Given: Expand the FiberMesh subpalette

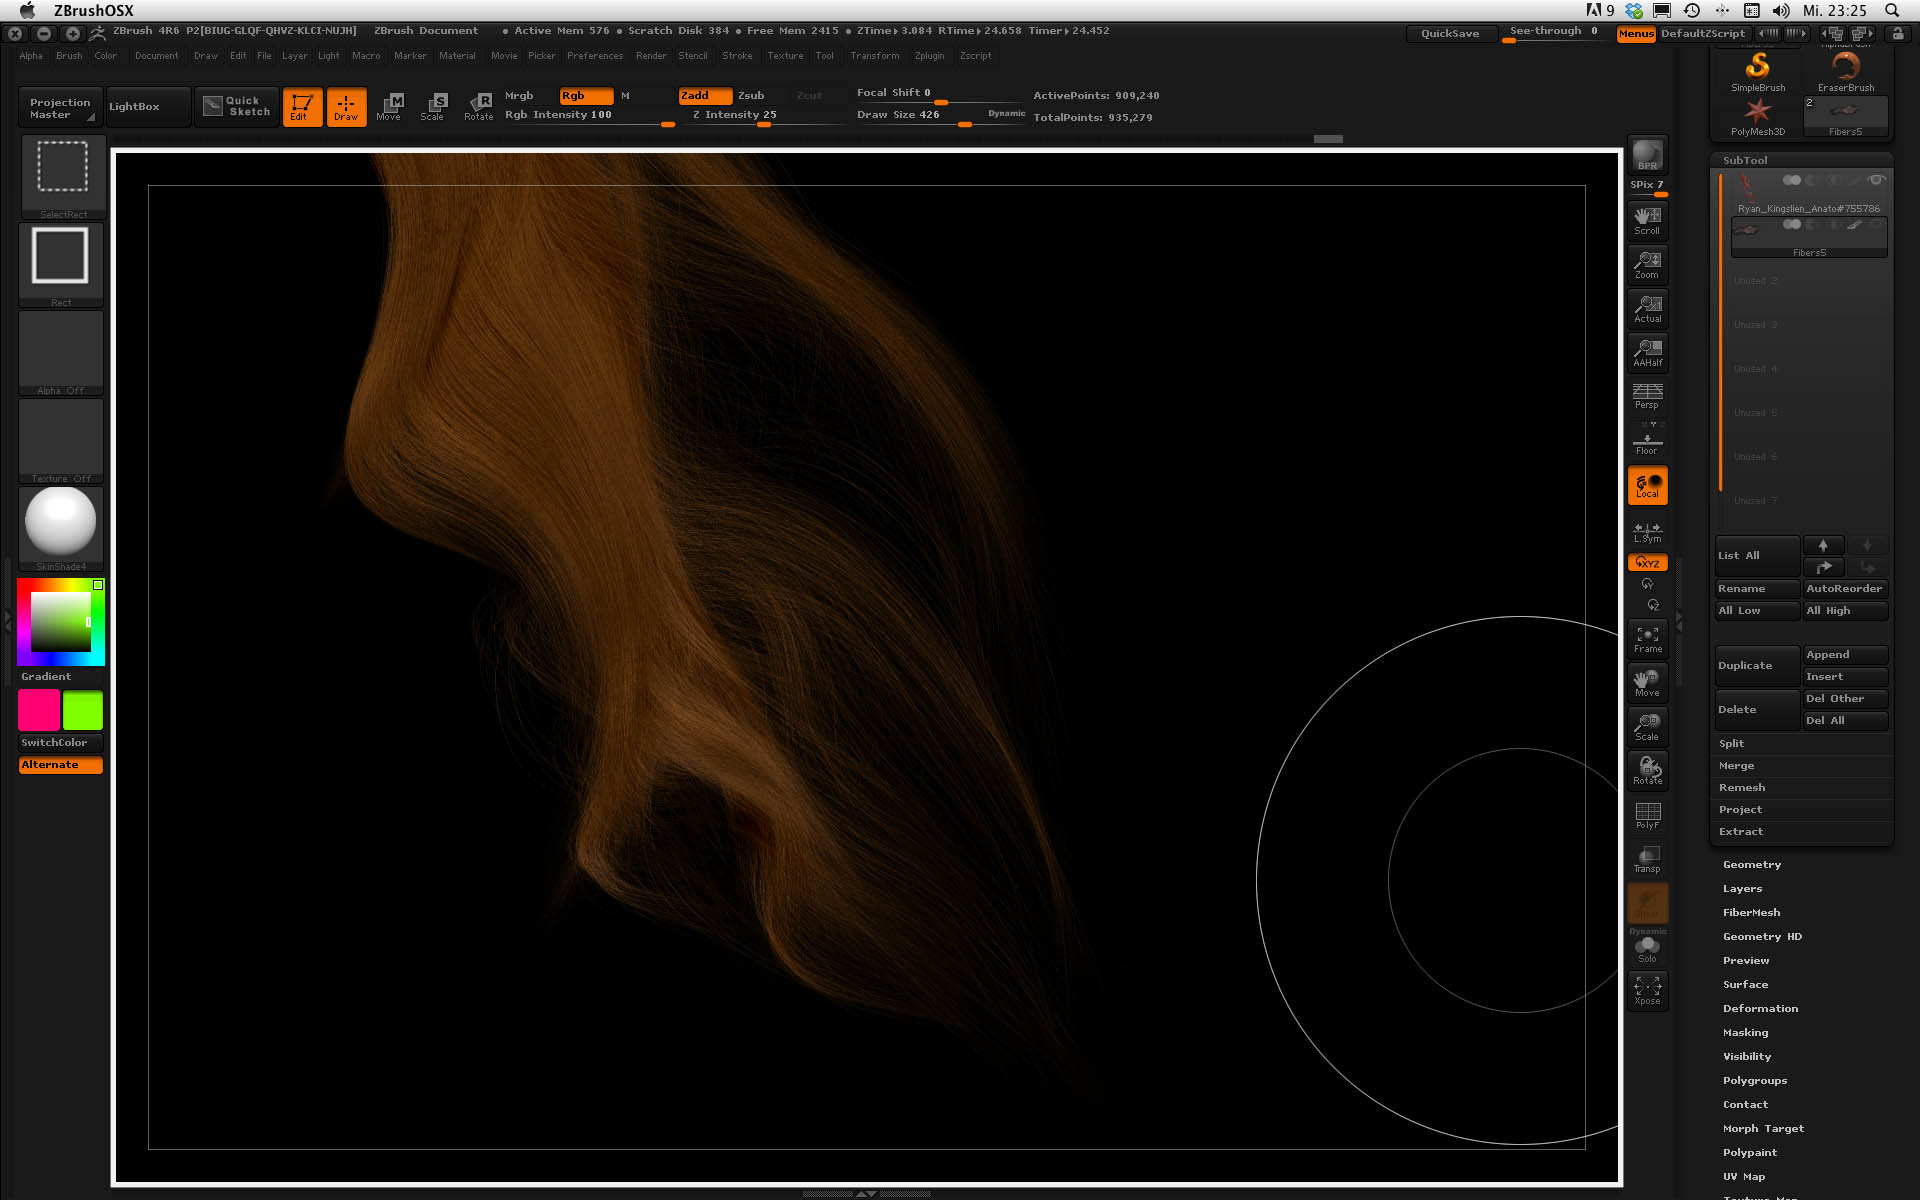Looking at the screenshot, I should [x=1751, y=913].
